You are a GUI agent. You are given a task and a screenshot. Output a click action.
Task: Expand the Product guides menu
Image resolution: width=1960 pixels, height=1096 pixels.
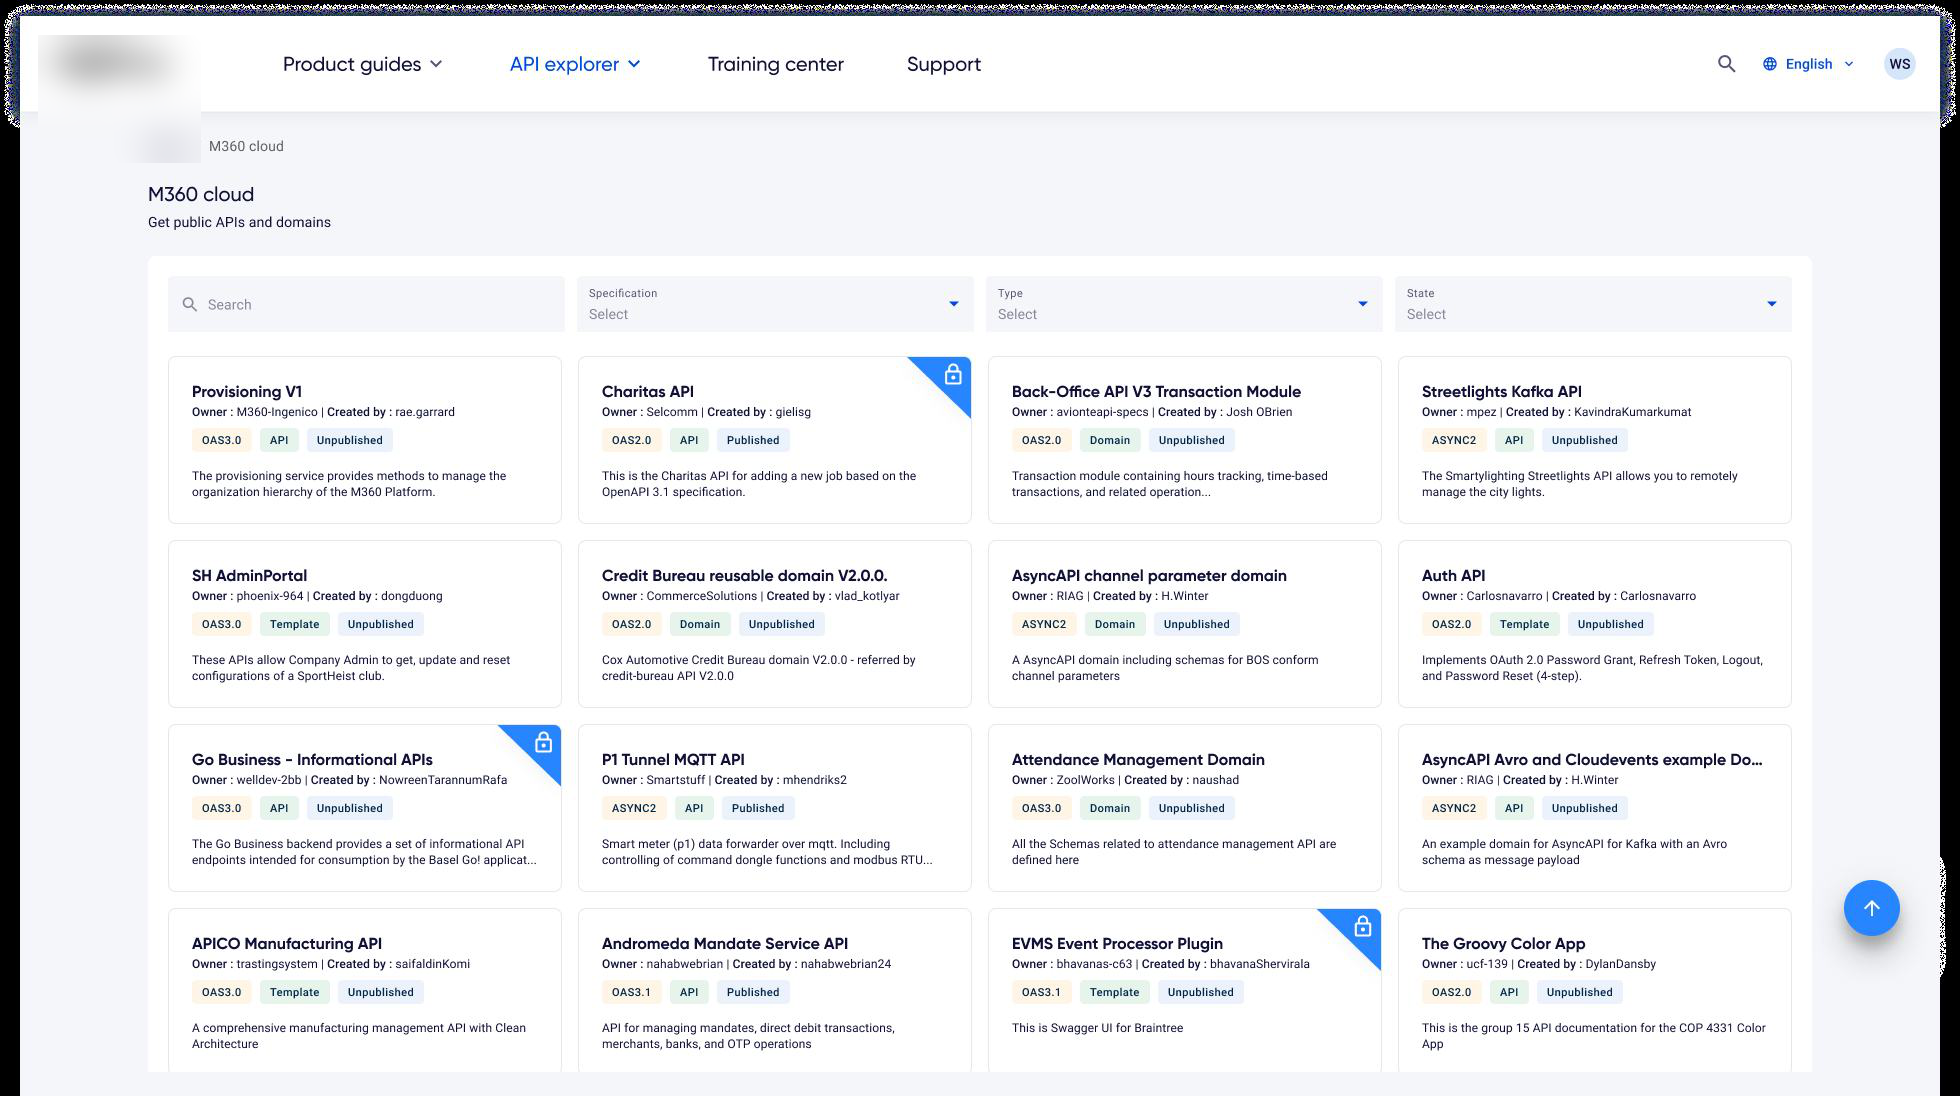click(362, 64)
